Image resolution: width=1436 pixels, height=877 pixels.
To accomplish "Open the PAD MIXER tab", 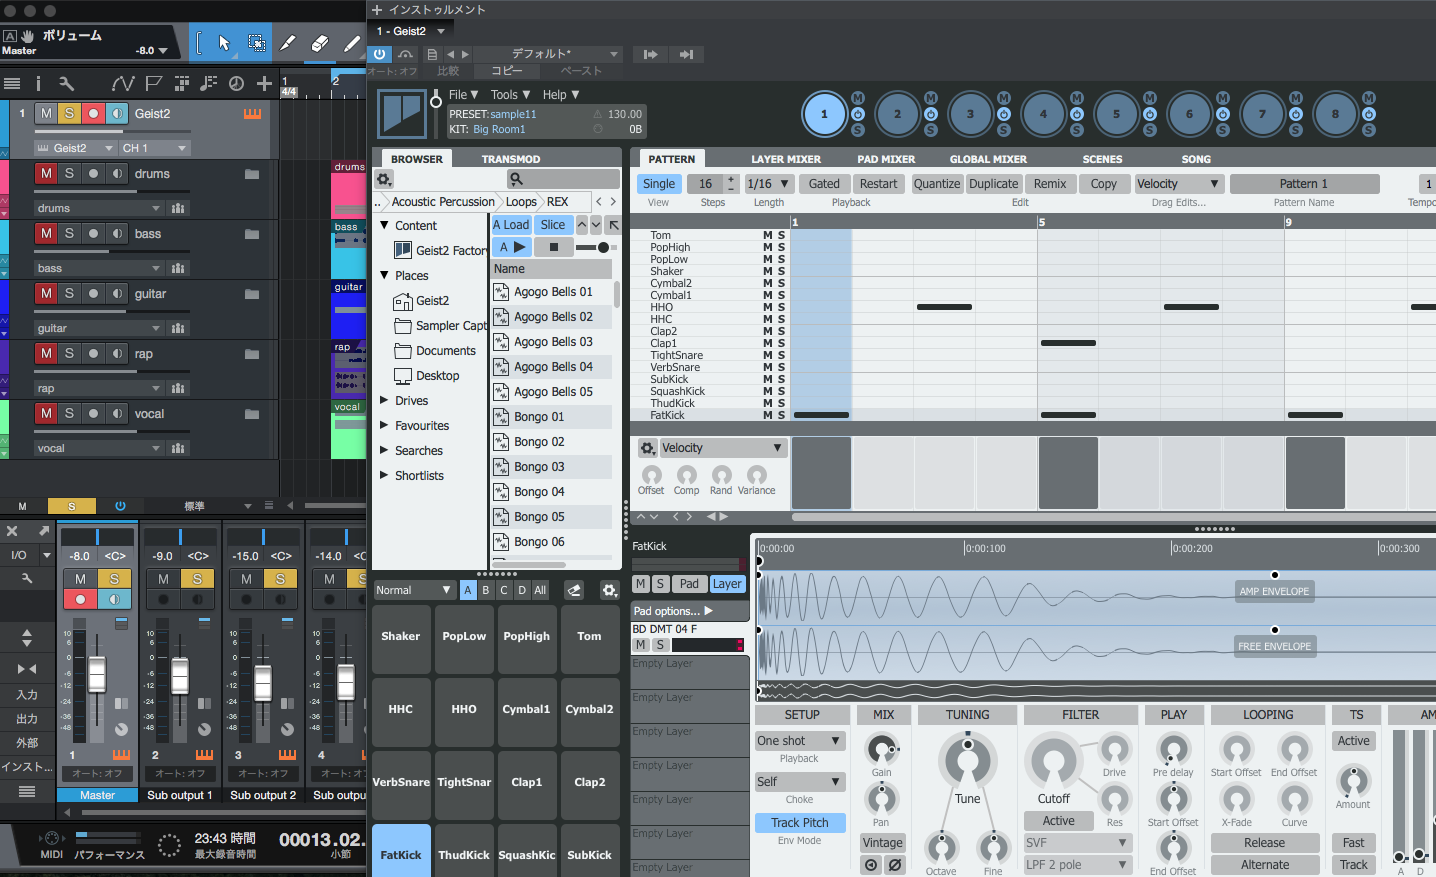I will click(886, 159).
